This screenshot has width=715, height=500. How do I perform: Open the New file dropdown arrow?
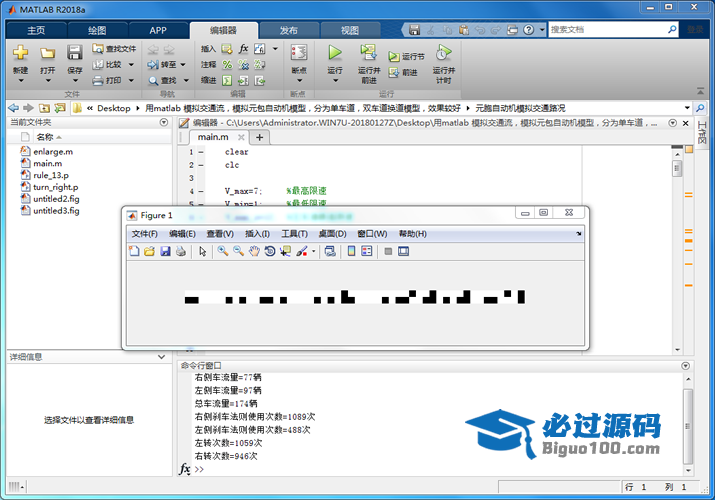point(21,81)
